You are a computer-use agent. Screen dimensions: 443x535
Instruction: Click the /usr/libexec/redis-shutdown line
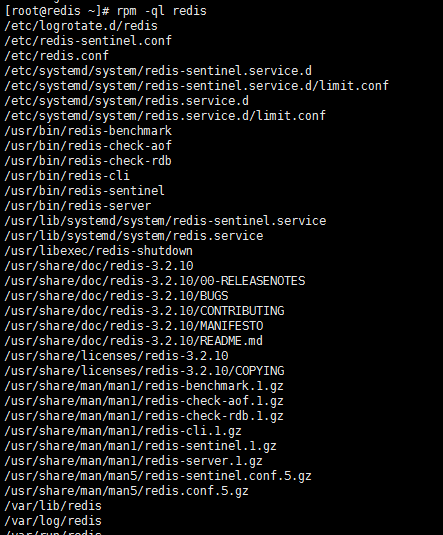[99, 251]
